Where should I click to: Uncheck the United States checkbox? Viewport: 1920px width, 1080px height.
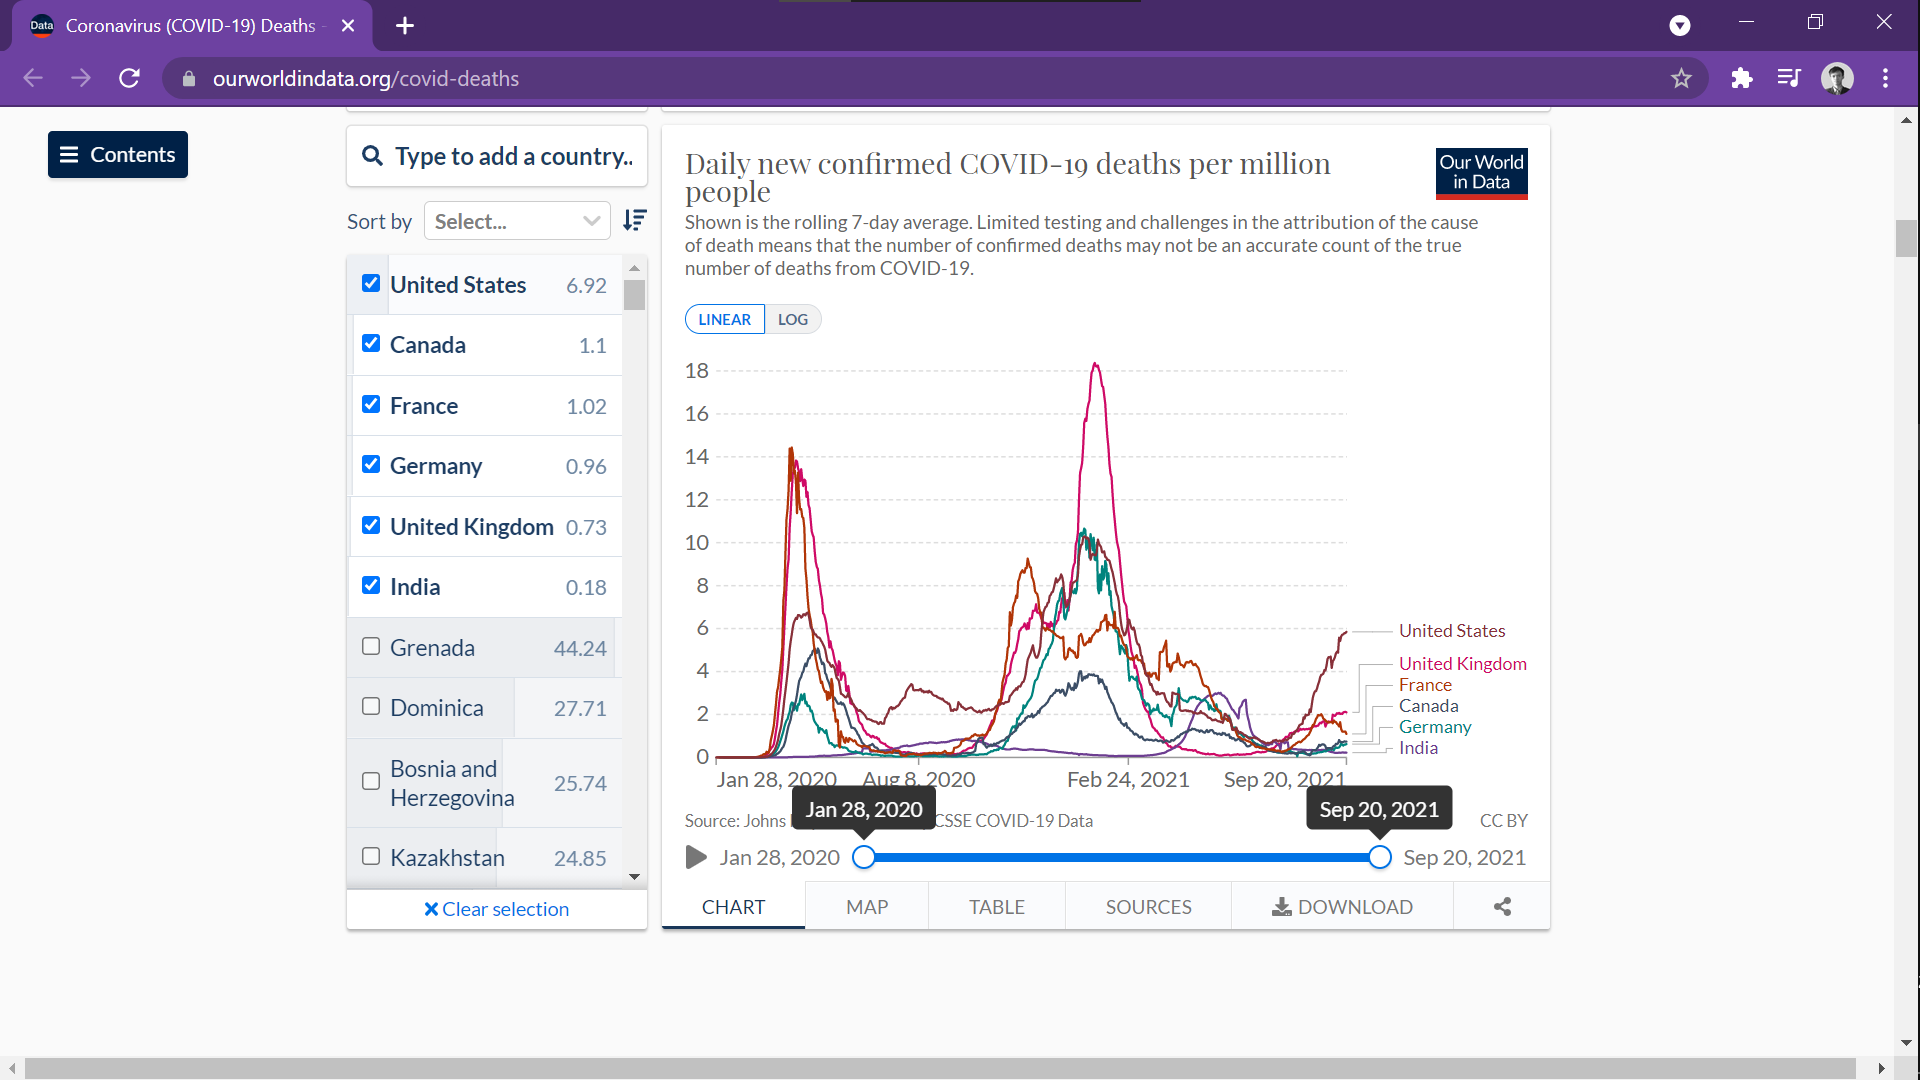(x=371, y=284)
